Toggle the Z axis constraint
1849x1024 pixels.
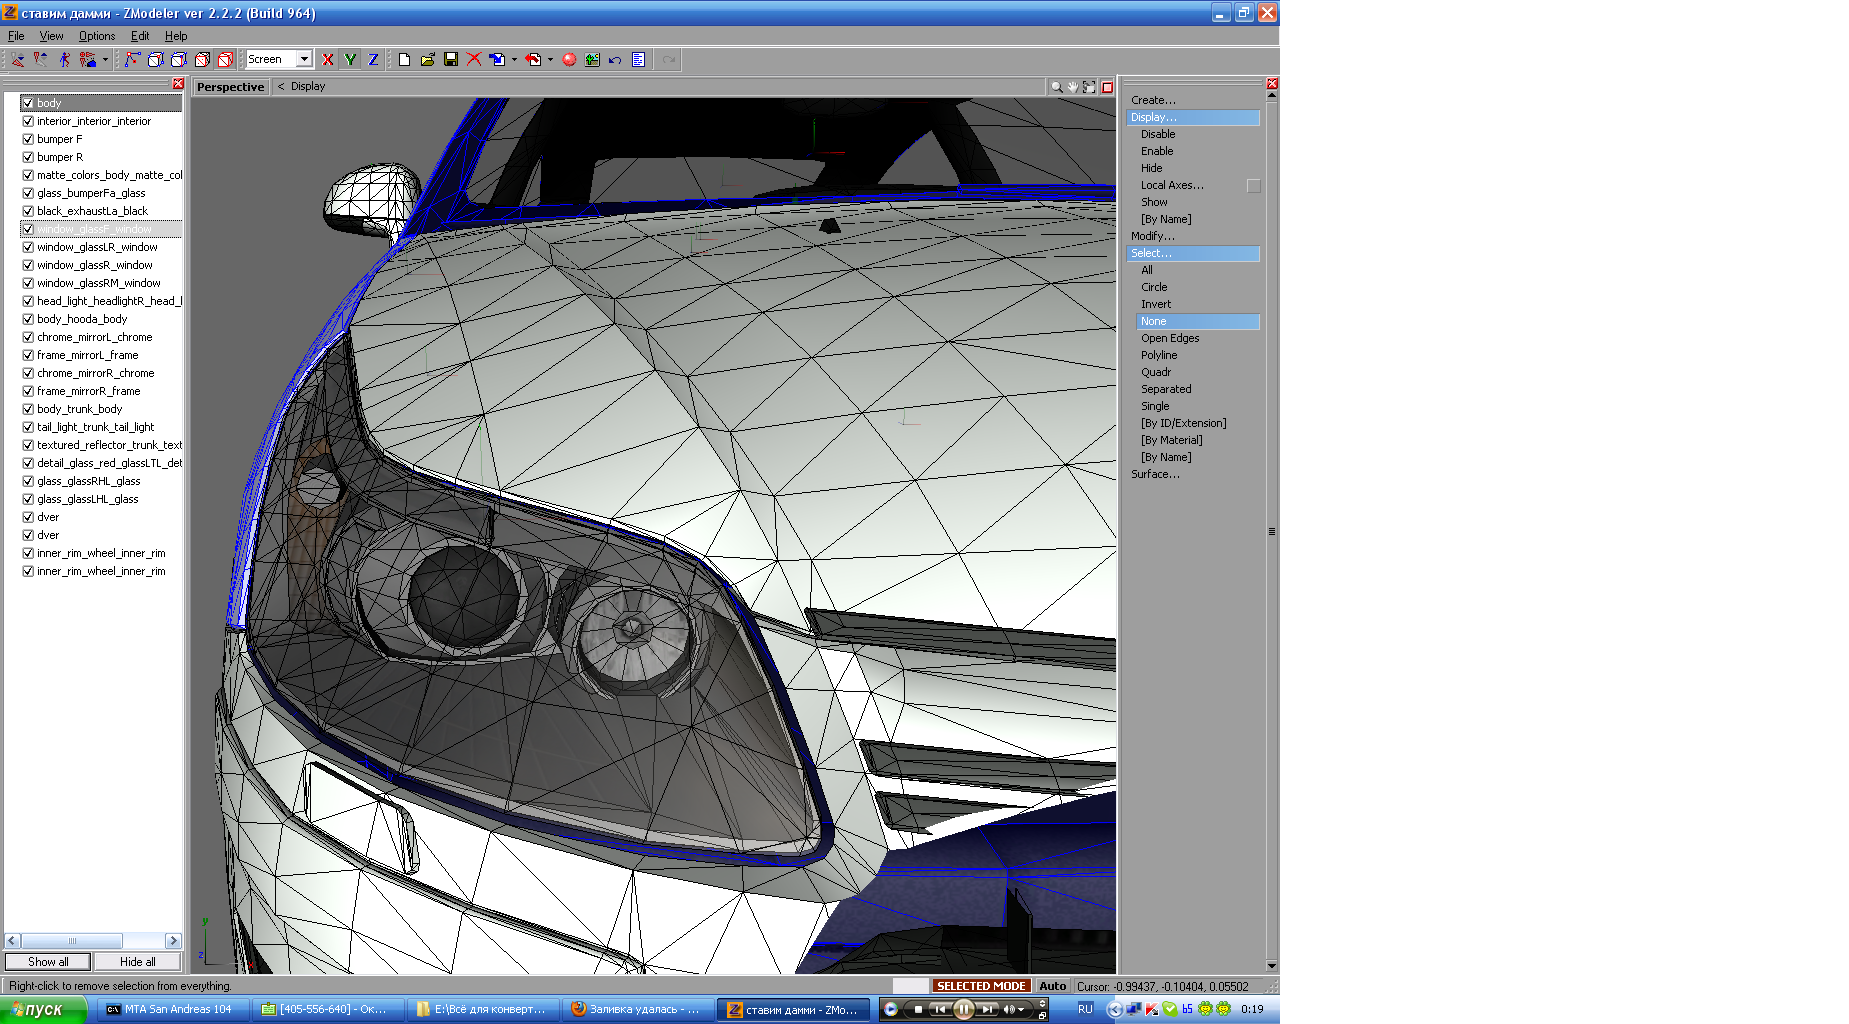[373, 60]
